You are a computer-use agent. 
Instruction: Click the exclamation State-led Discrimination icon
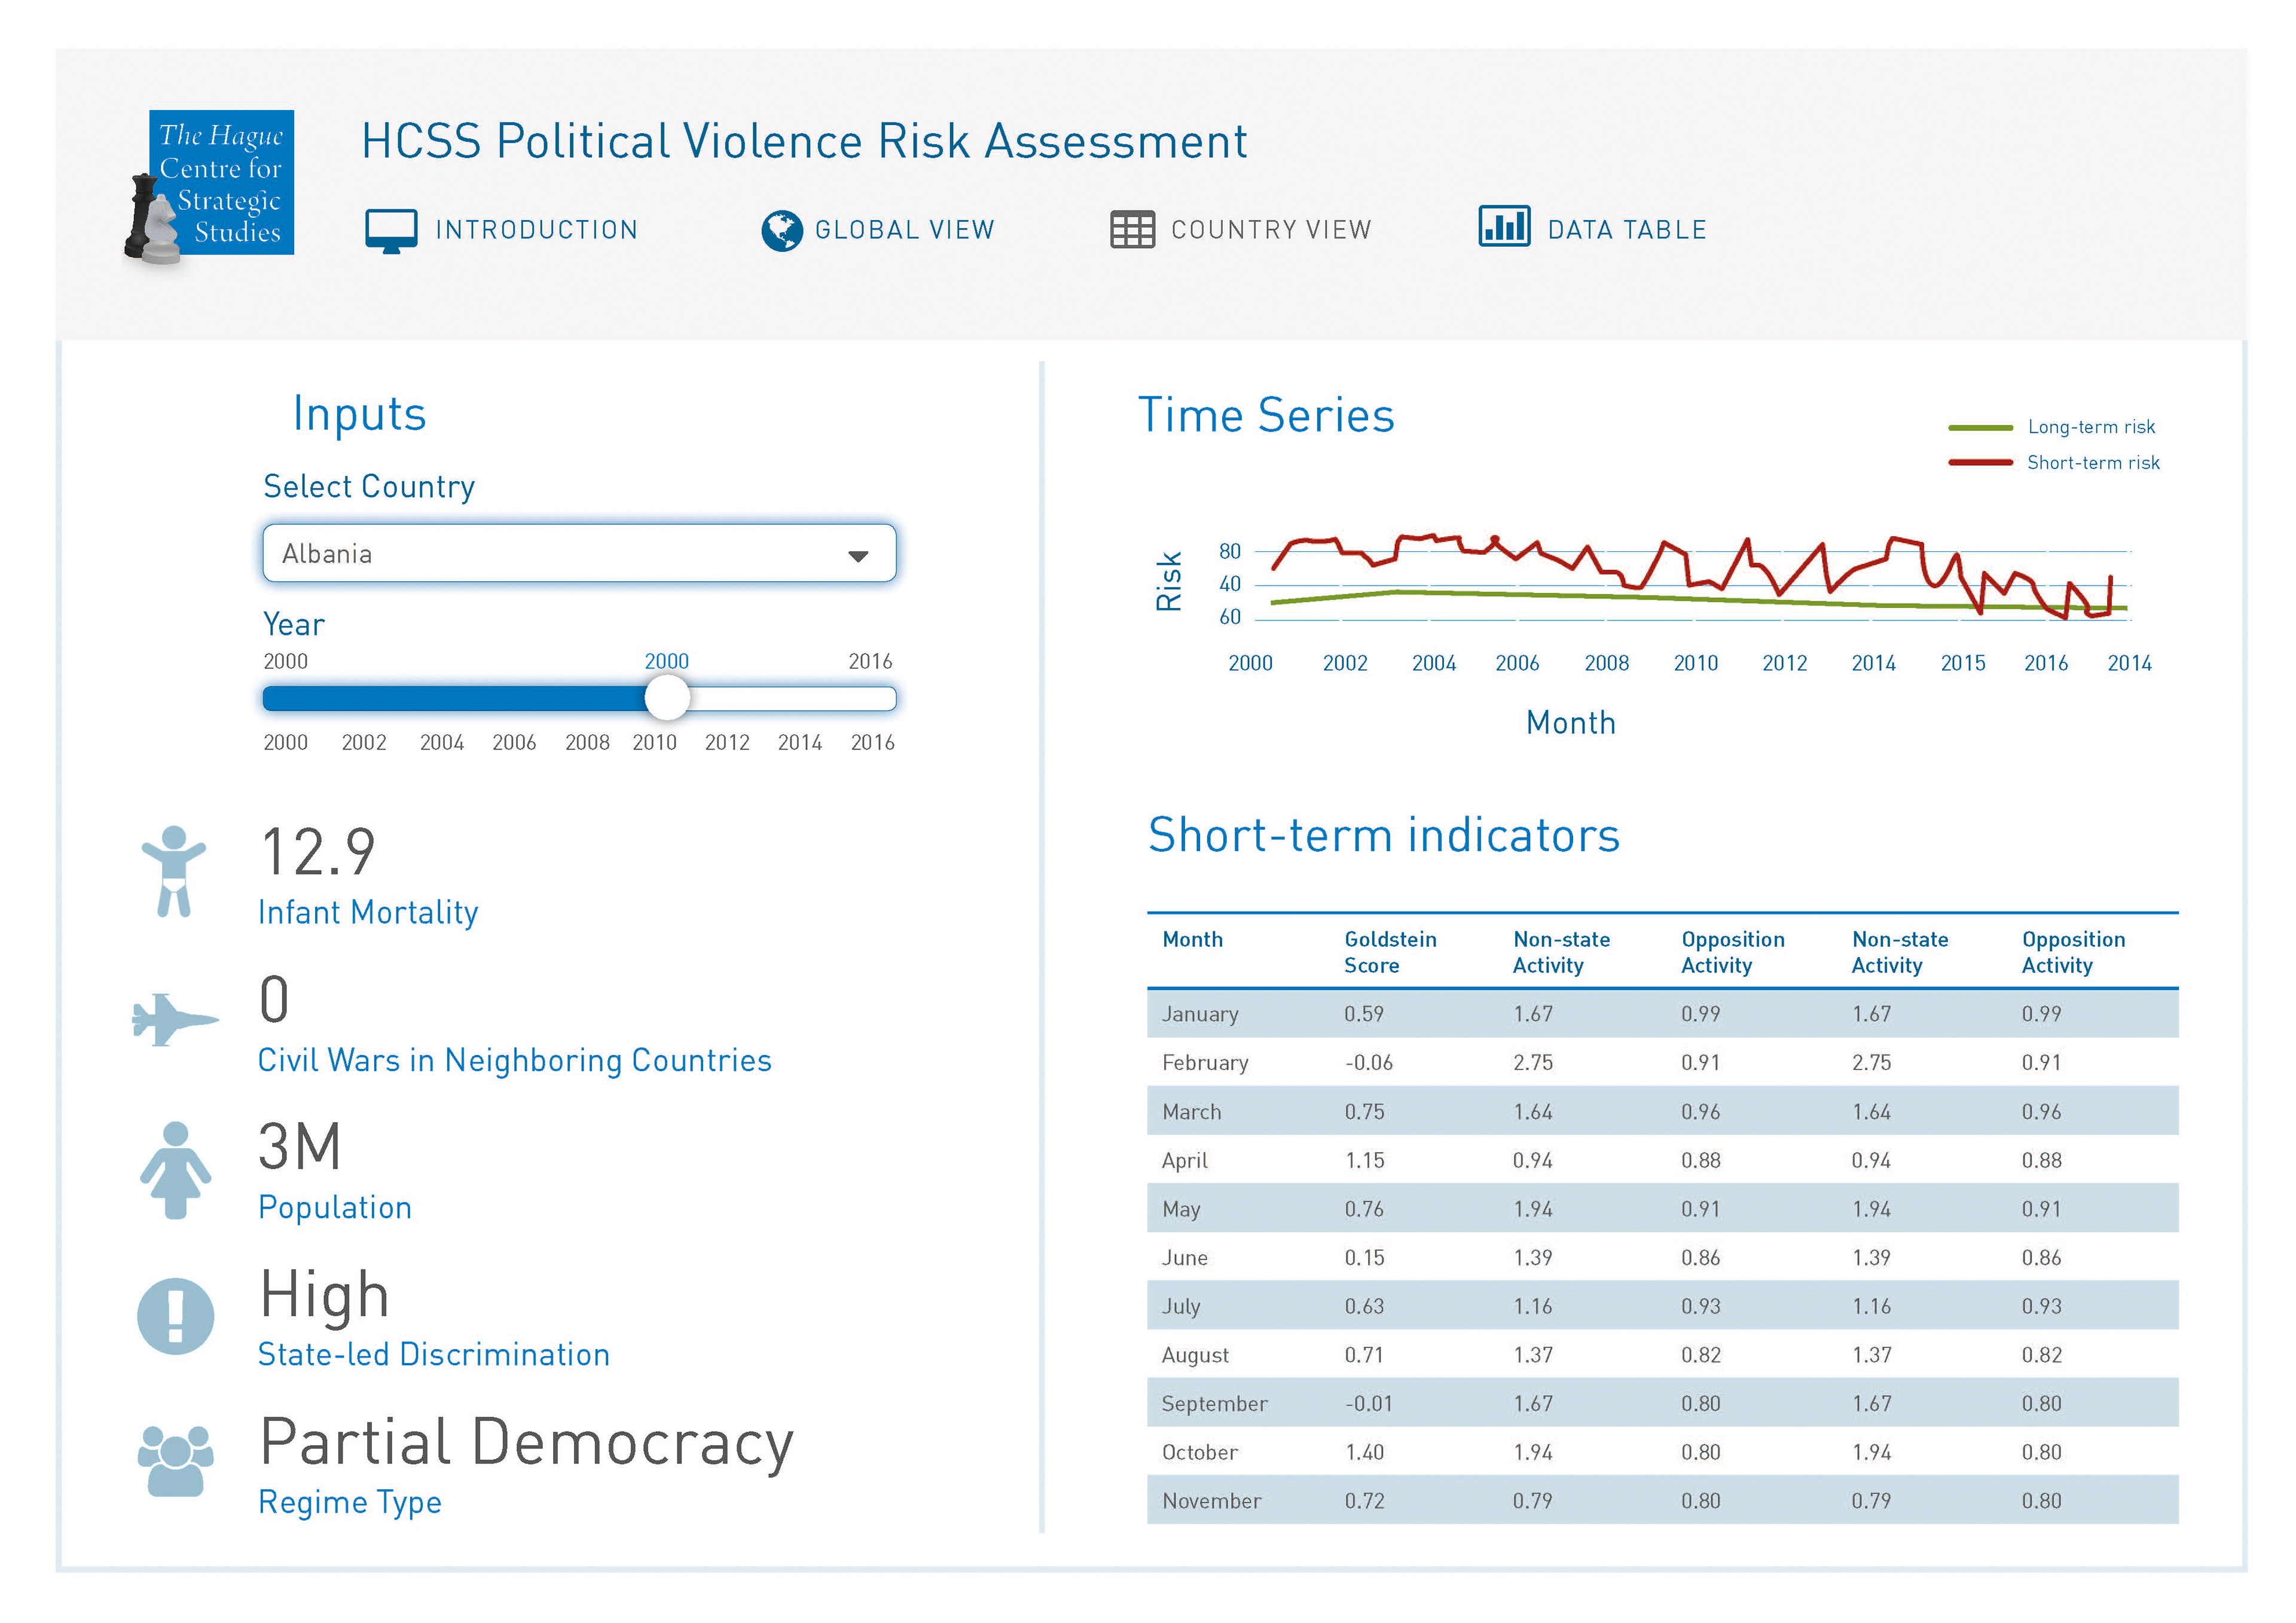click(175, 1316)
